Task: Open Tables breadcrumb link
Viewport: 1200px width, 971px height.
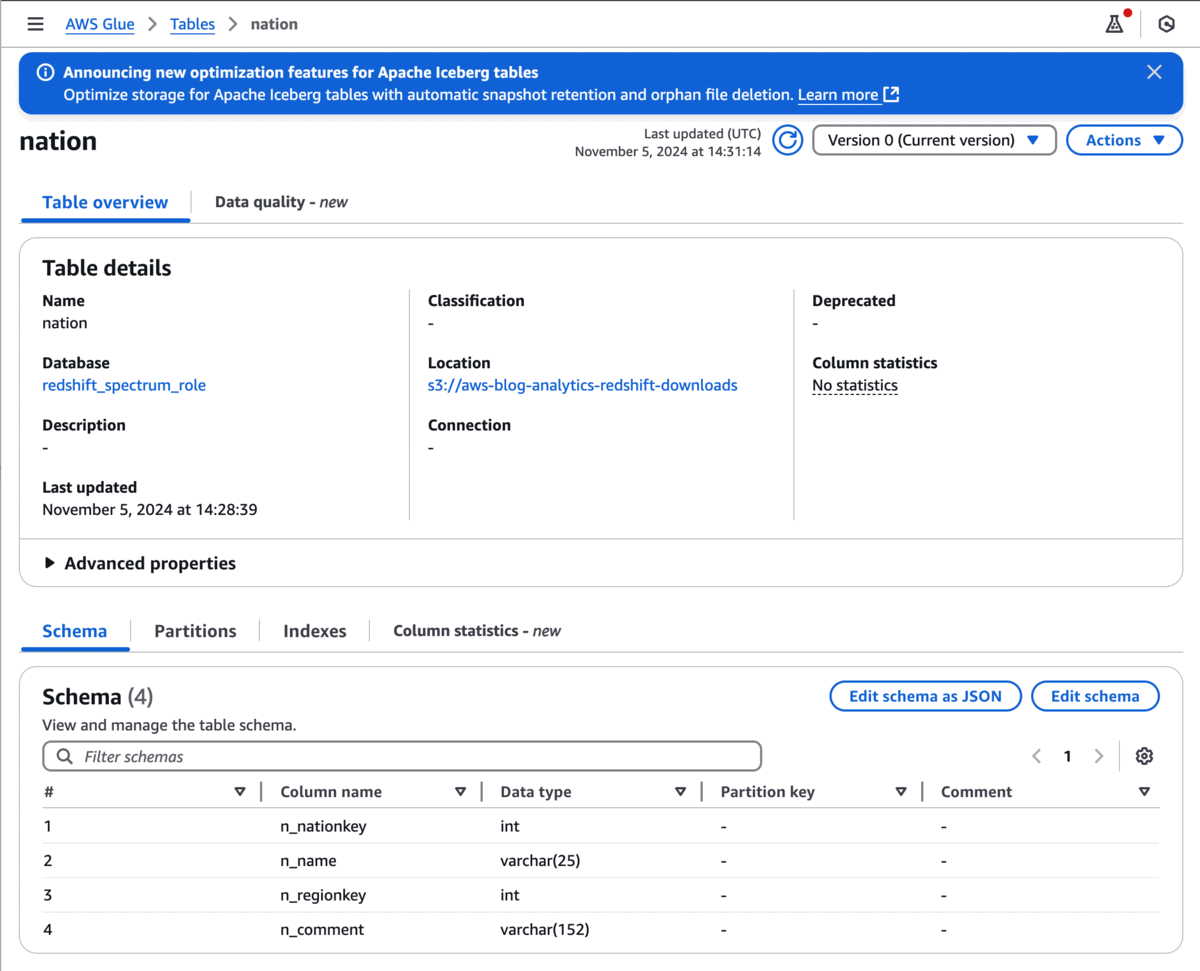Action: [192, 24]
